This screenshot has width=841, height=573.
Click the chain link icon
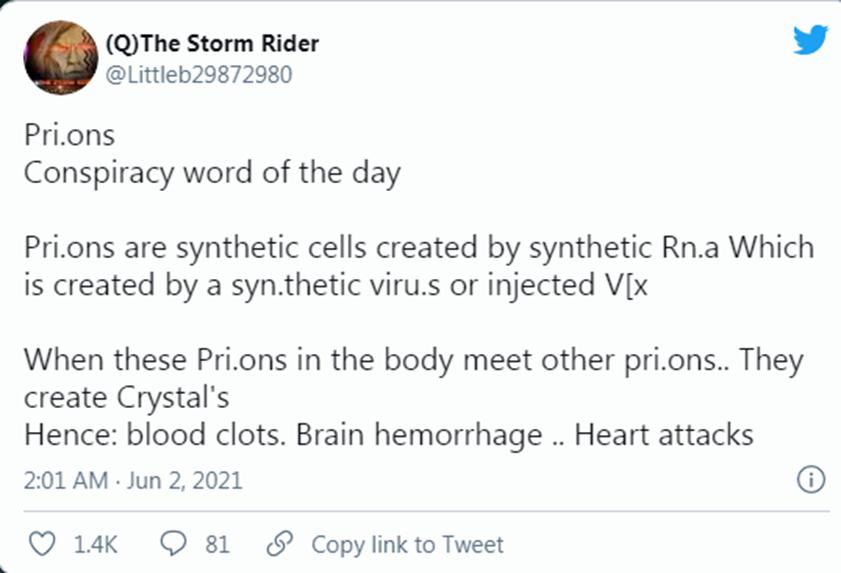pos(278,544)
